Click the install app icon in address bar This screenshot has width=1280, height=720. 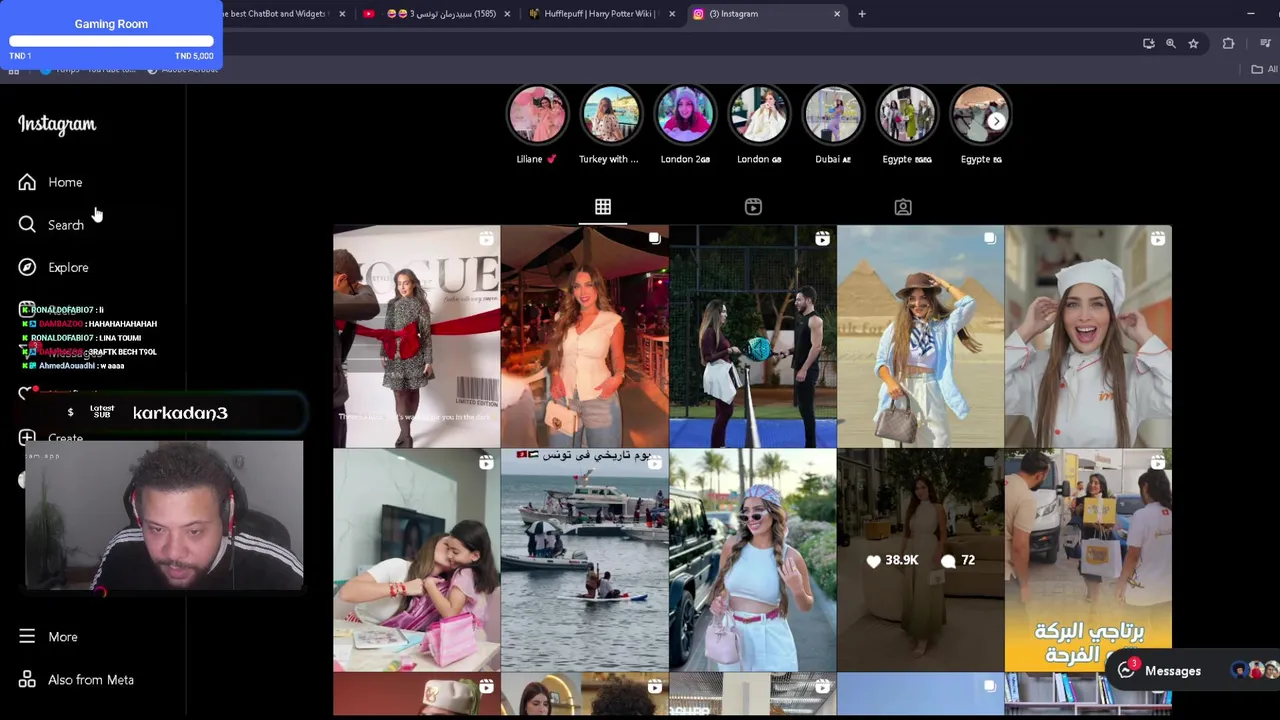(x=1149, y=43)
